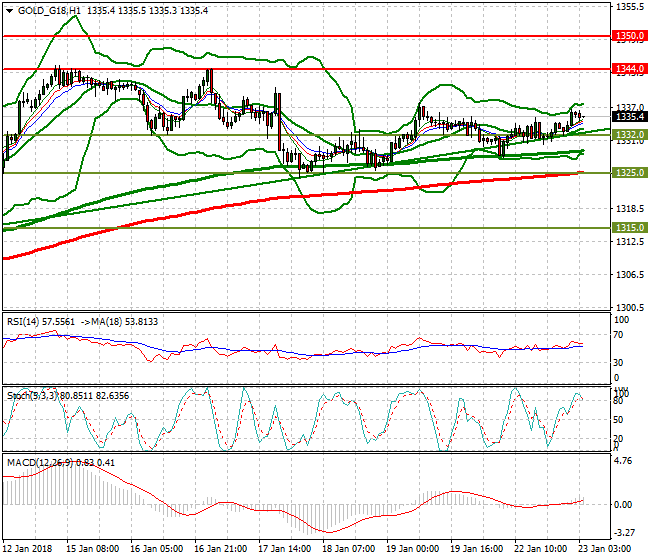
Task: Click the 1300.5 price scale value
Action: [x=630, y=308]
